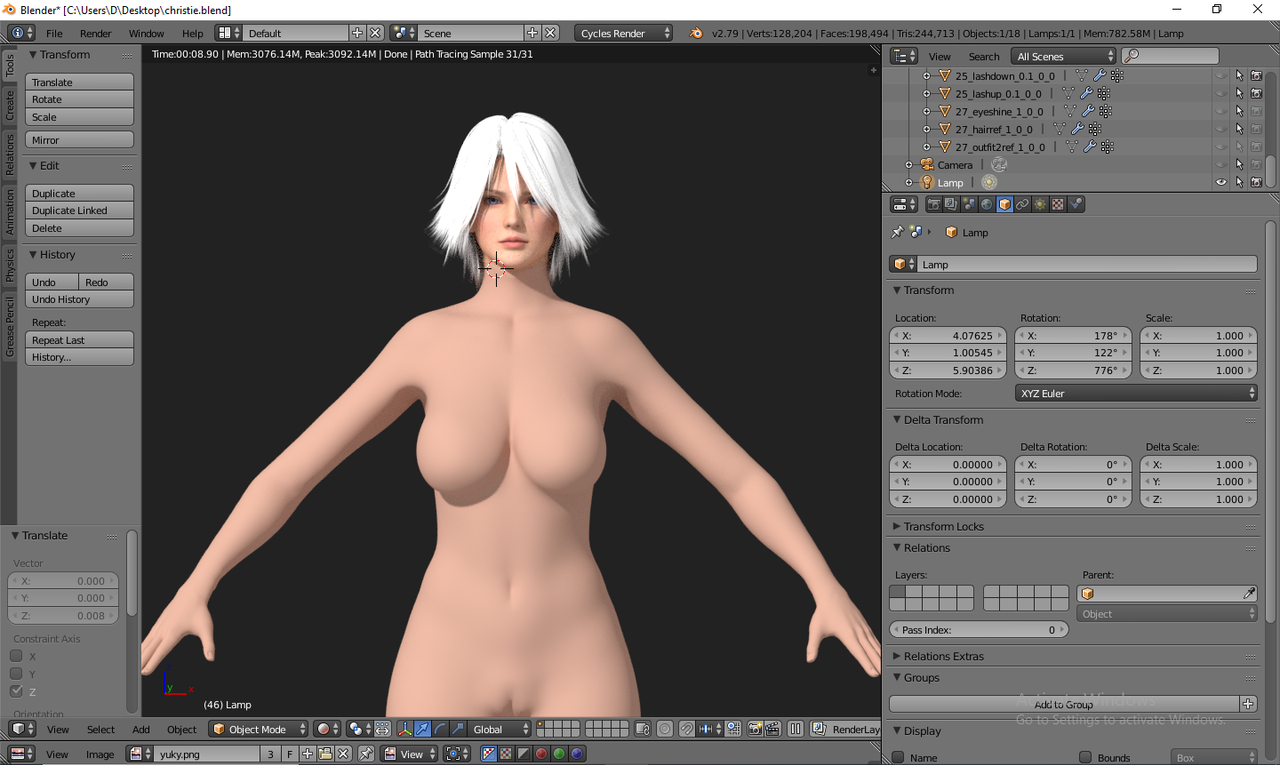
Task: Select the scale manipulator icon
Action: coord(458,729)
